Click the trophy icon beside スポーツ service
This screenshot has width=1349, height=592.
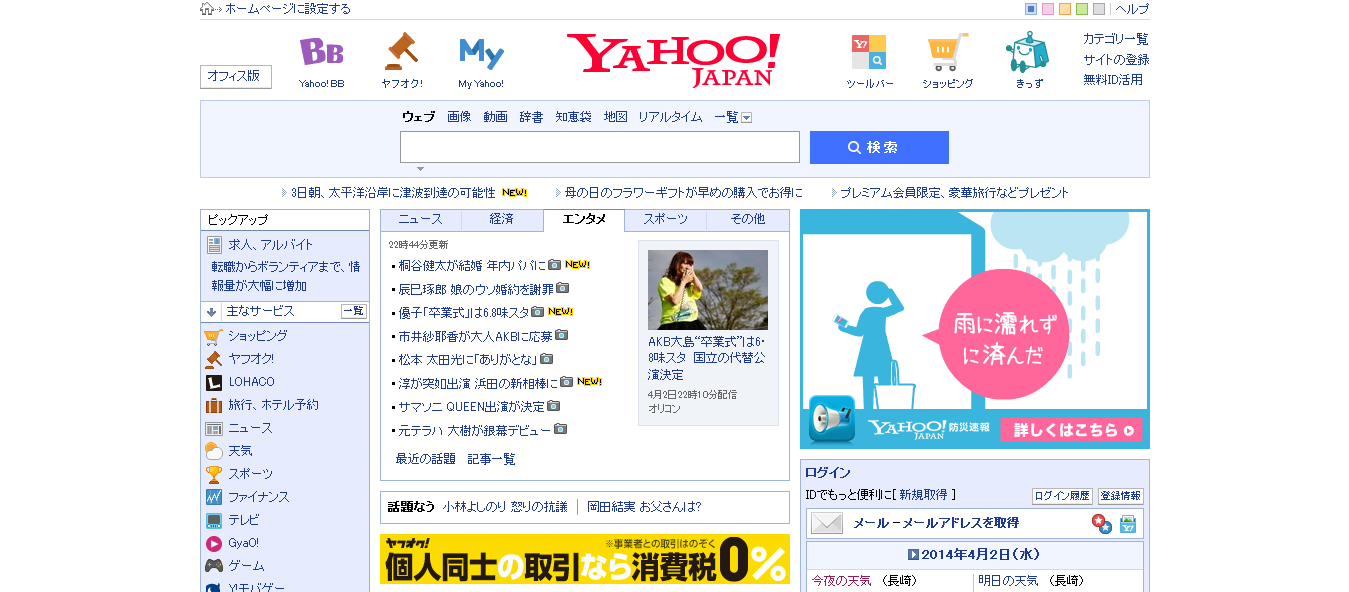[214, 474]
